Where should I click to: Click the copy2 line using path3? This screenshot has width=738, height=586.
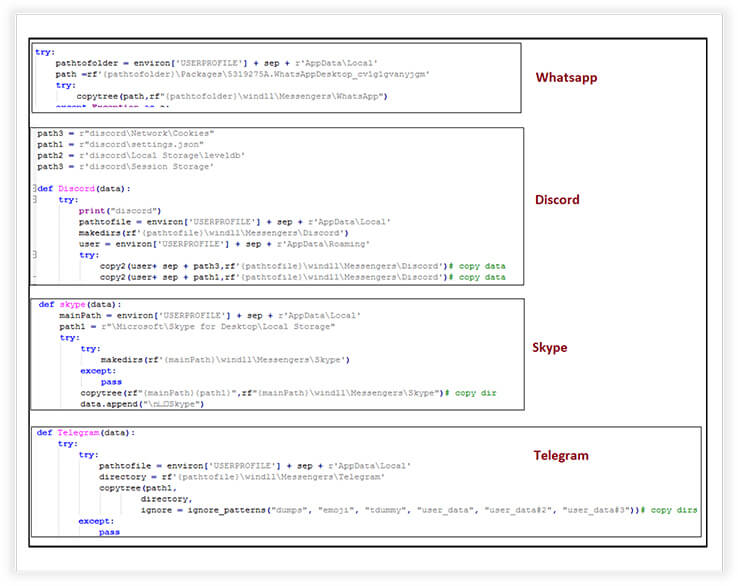point(303,266)
